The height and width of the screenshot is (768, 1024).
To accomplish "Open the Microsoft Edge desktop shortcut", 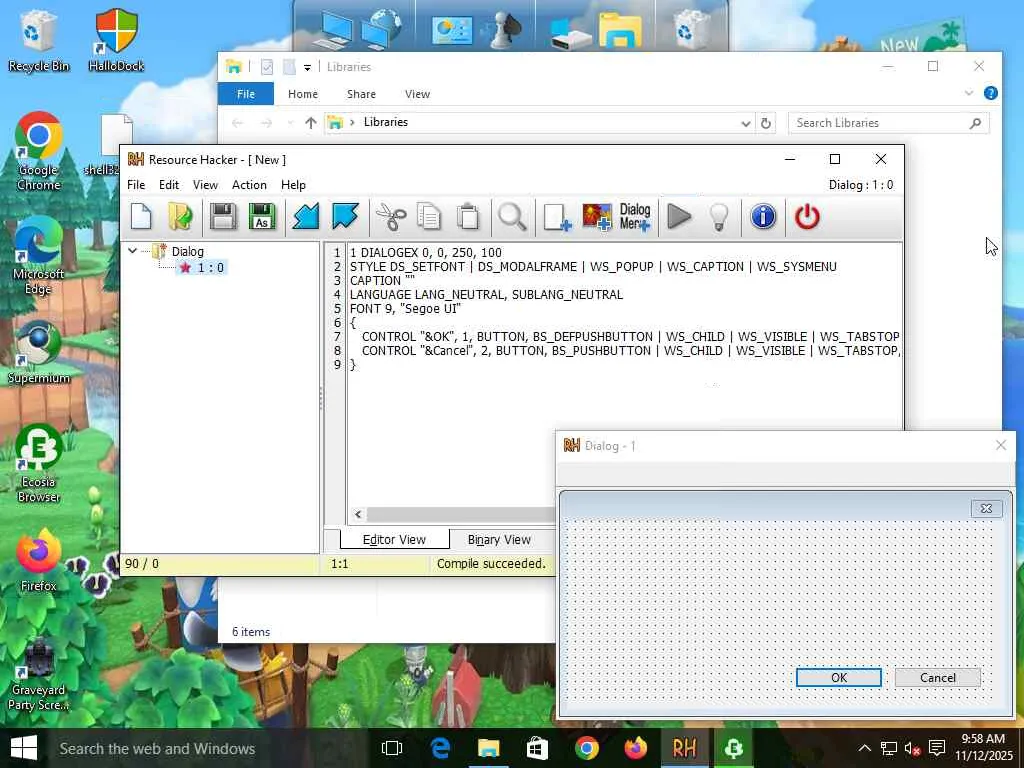I will [x=39, y=256].
